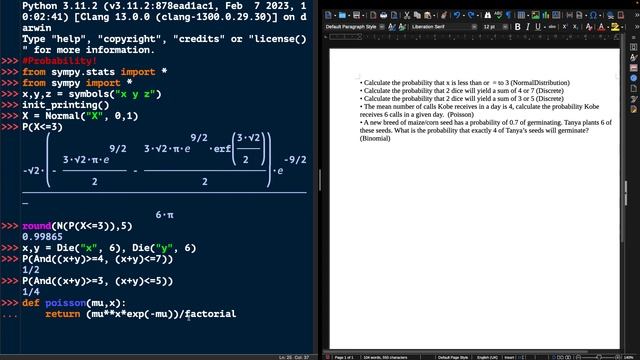Click 'Page 1 of 1' in status bar

click(344, 357)
